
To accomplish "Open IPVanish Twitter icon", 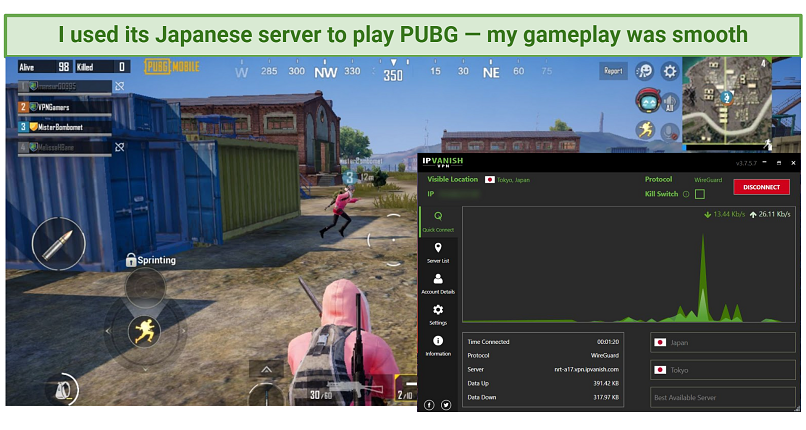I will [446, 405].
